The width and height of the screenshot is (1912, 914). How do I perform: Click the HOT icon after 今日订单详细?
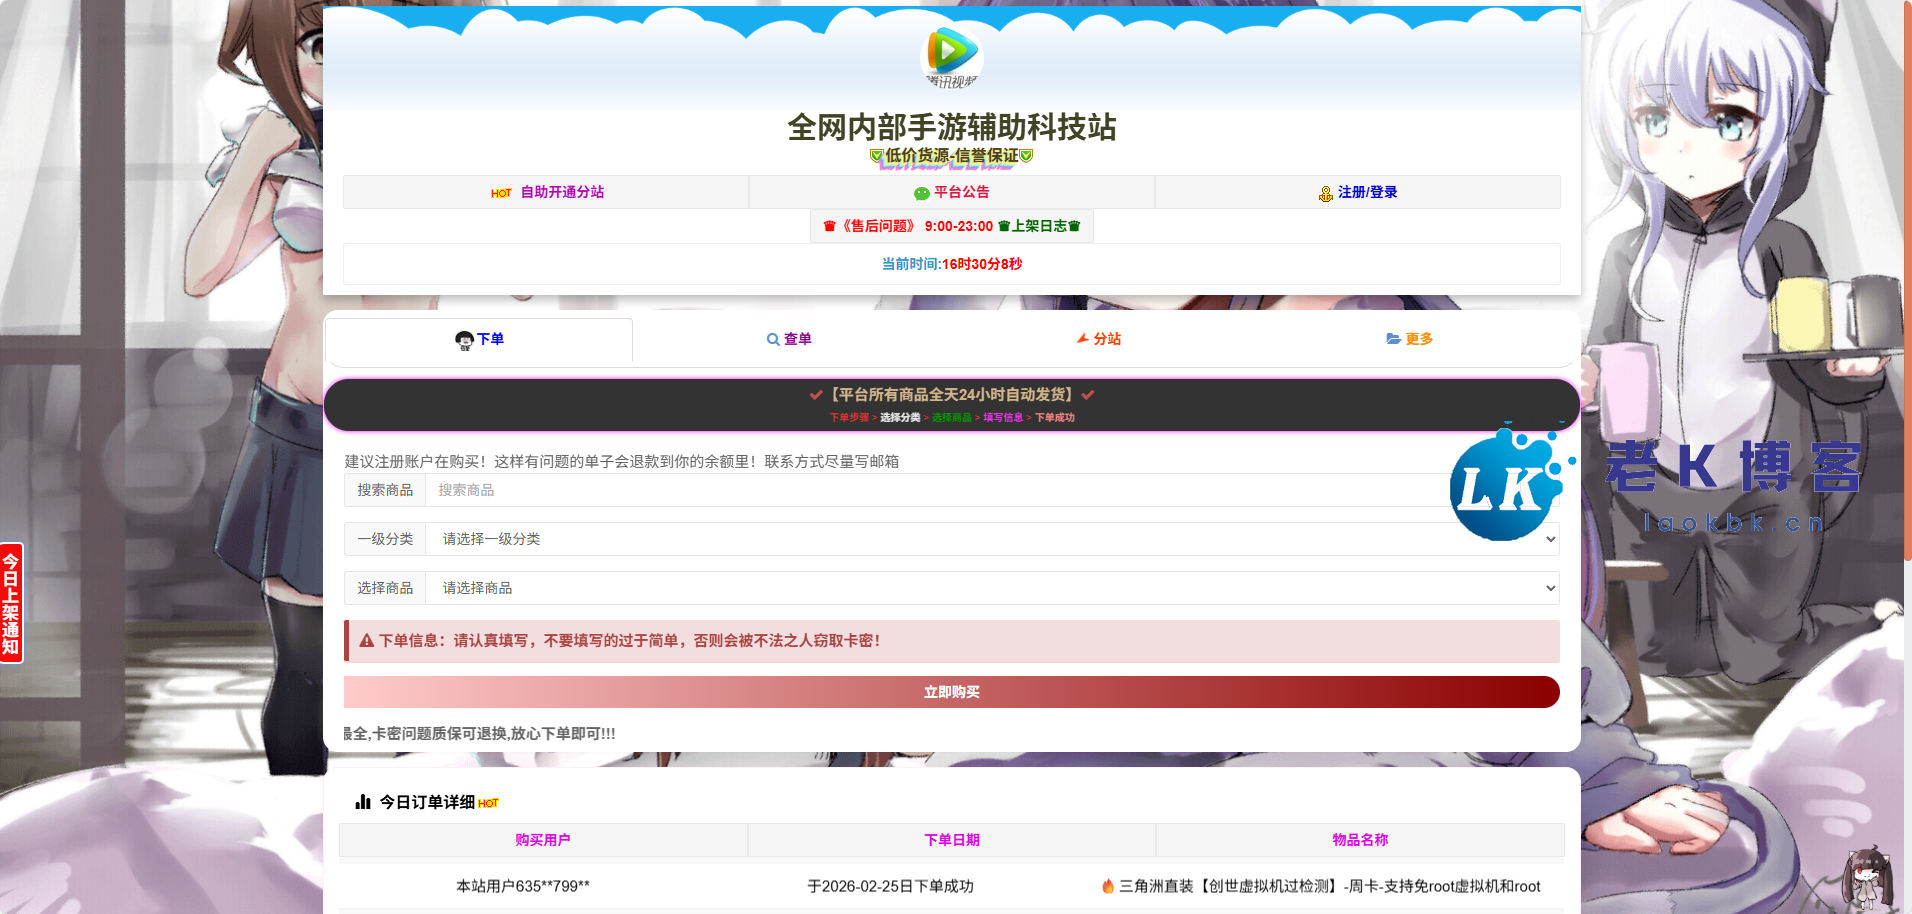[488, 801]
